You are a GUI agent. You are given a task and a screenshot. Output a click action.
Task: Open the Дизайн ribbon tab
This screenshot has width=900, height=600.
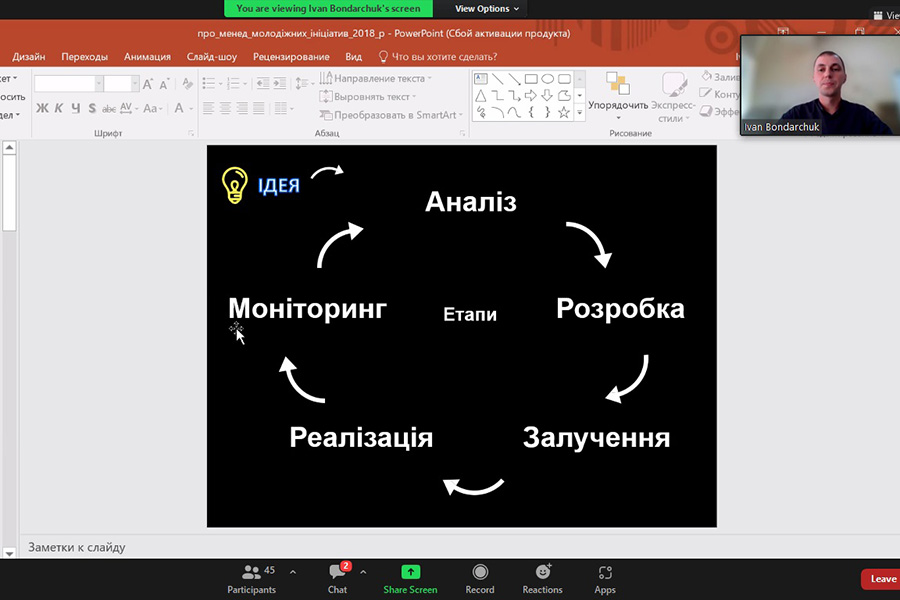click(29, 57)
